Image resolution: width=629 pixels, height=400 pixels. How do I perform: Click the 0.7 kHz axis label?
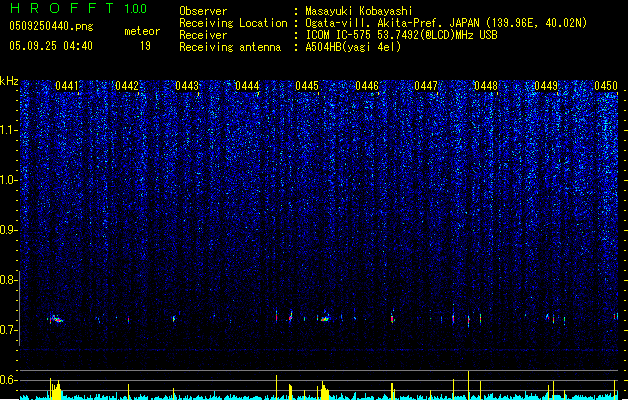8,330
